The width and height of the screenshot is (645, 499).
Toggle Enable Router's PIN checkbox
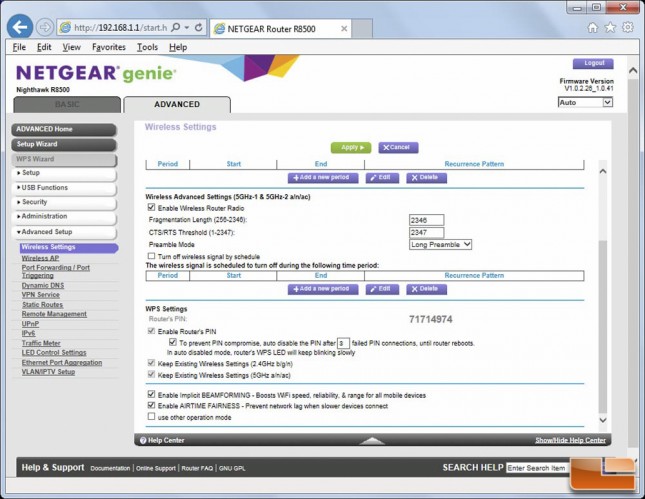(151, 331)
